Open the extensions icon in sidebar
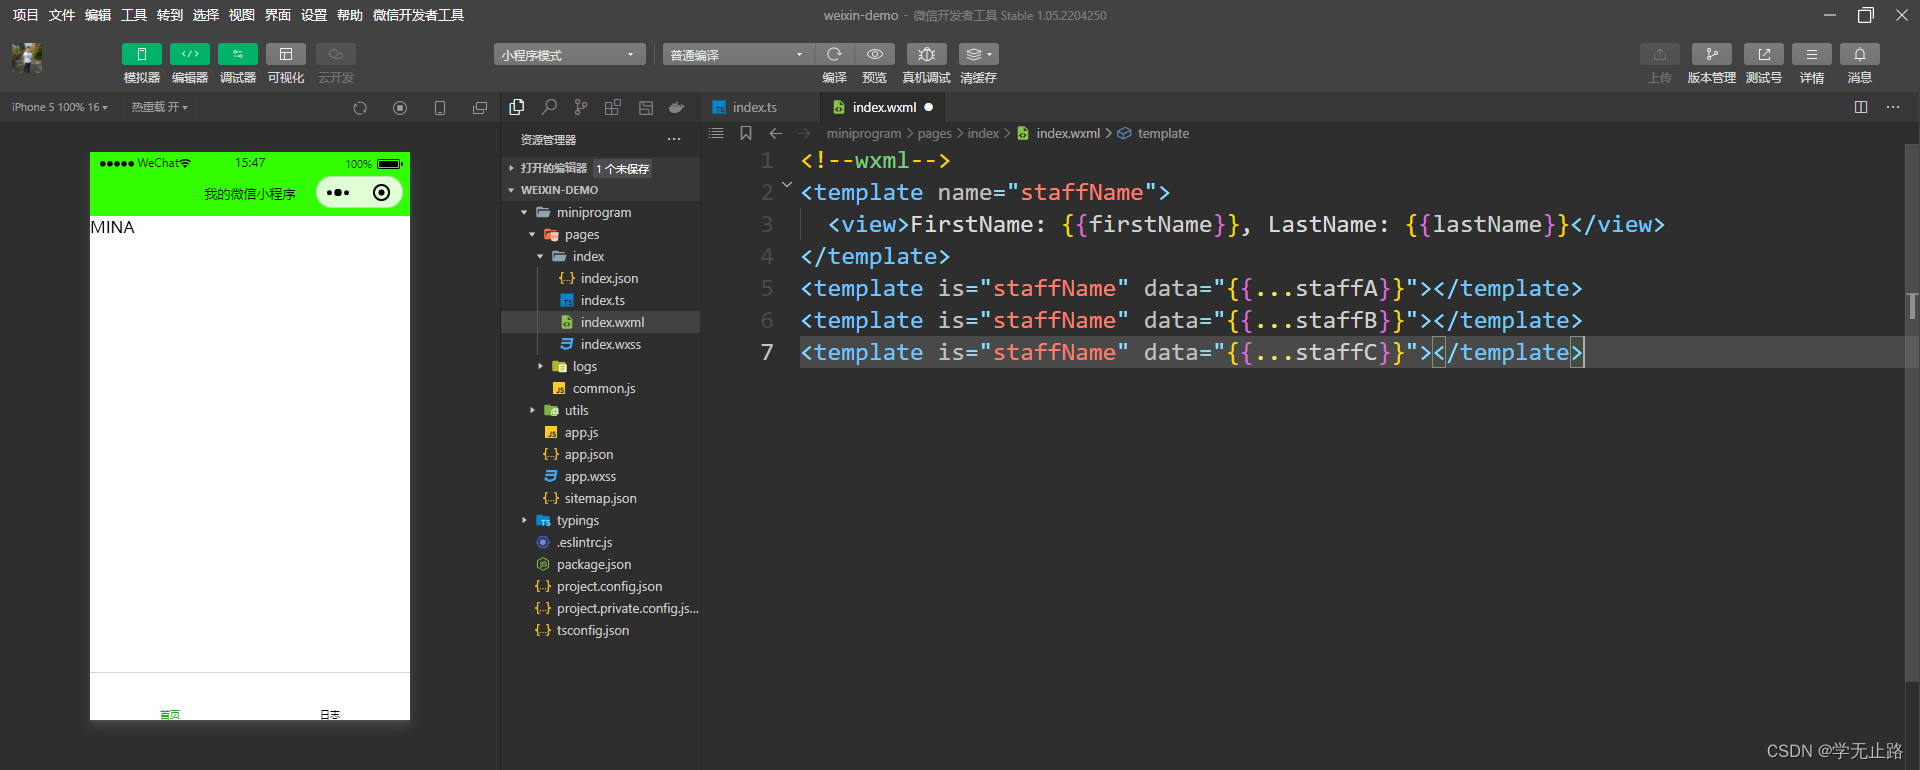Screen dimensions: 1920x770 [x=613, y=107]
